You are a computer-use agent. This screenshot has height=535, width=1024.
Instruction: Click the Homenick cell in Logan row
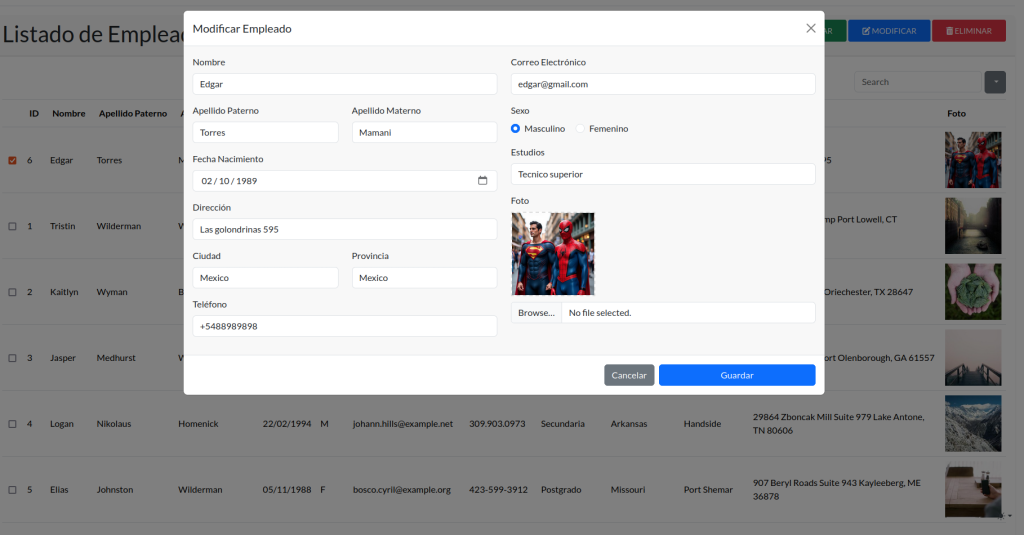[199, 424]
